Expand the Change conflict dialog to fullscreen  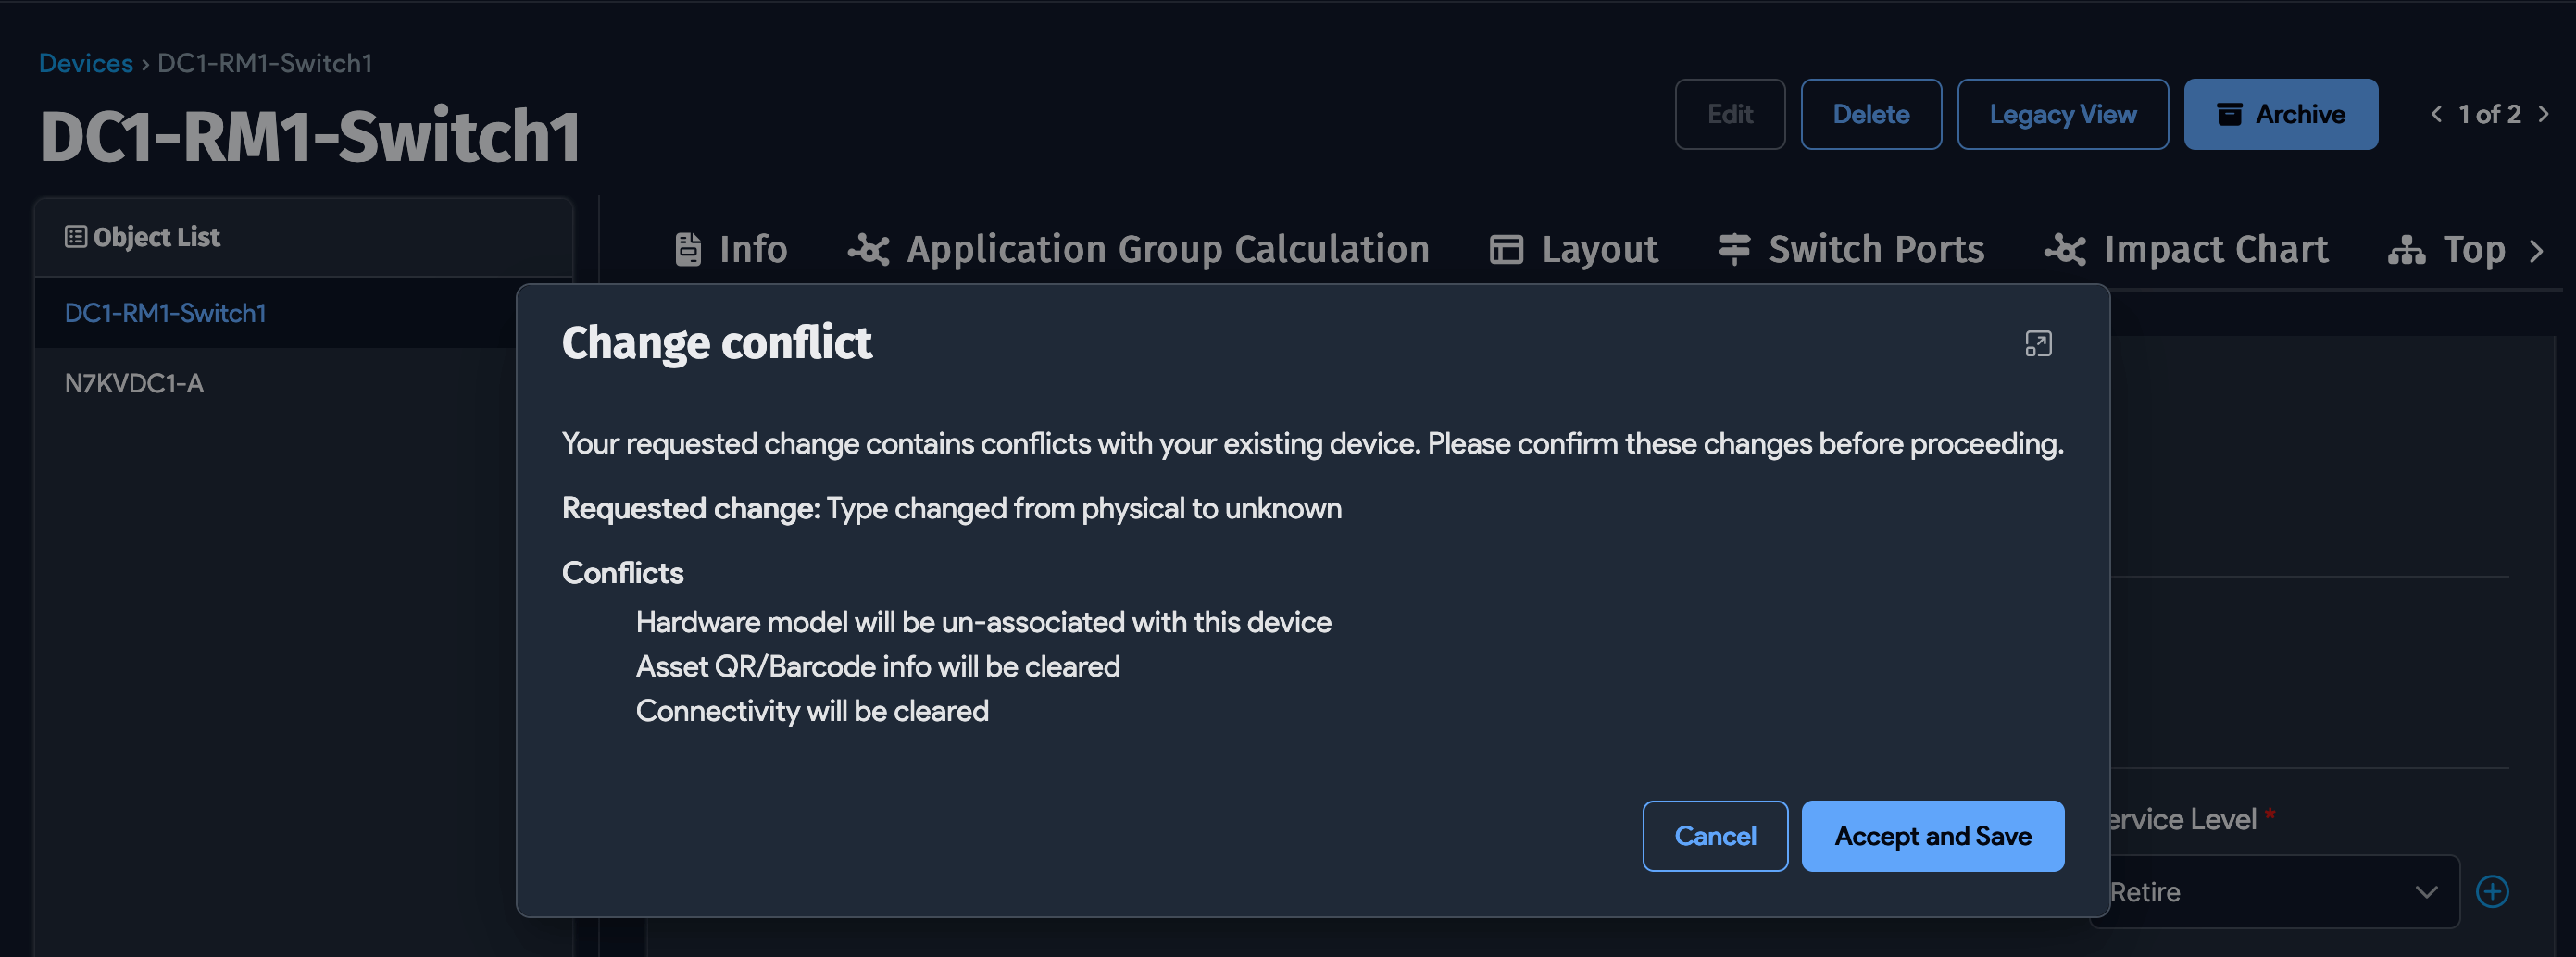click(x=2040, y=343)
